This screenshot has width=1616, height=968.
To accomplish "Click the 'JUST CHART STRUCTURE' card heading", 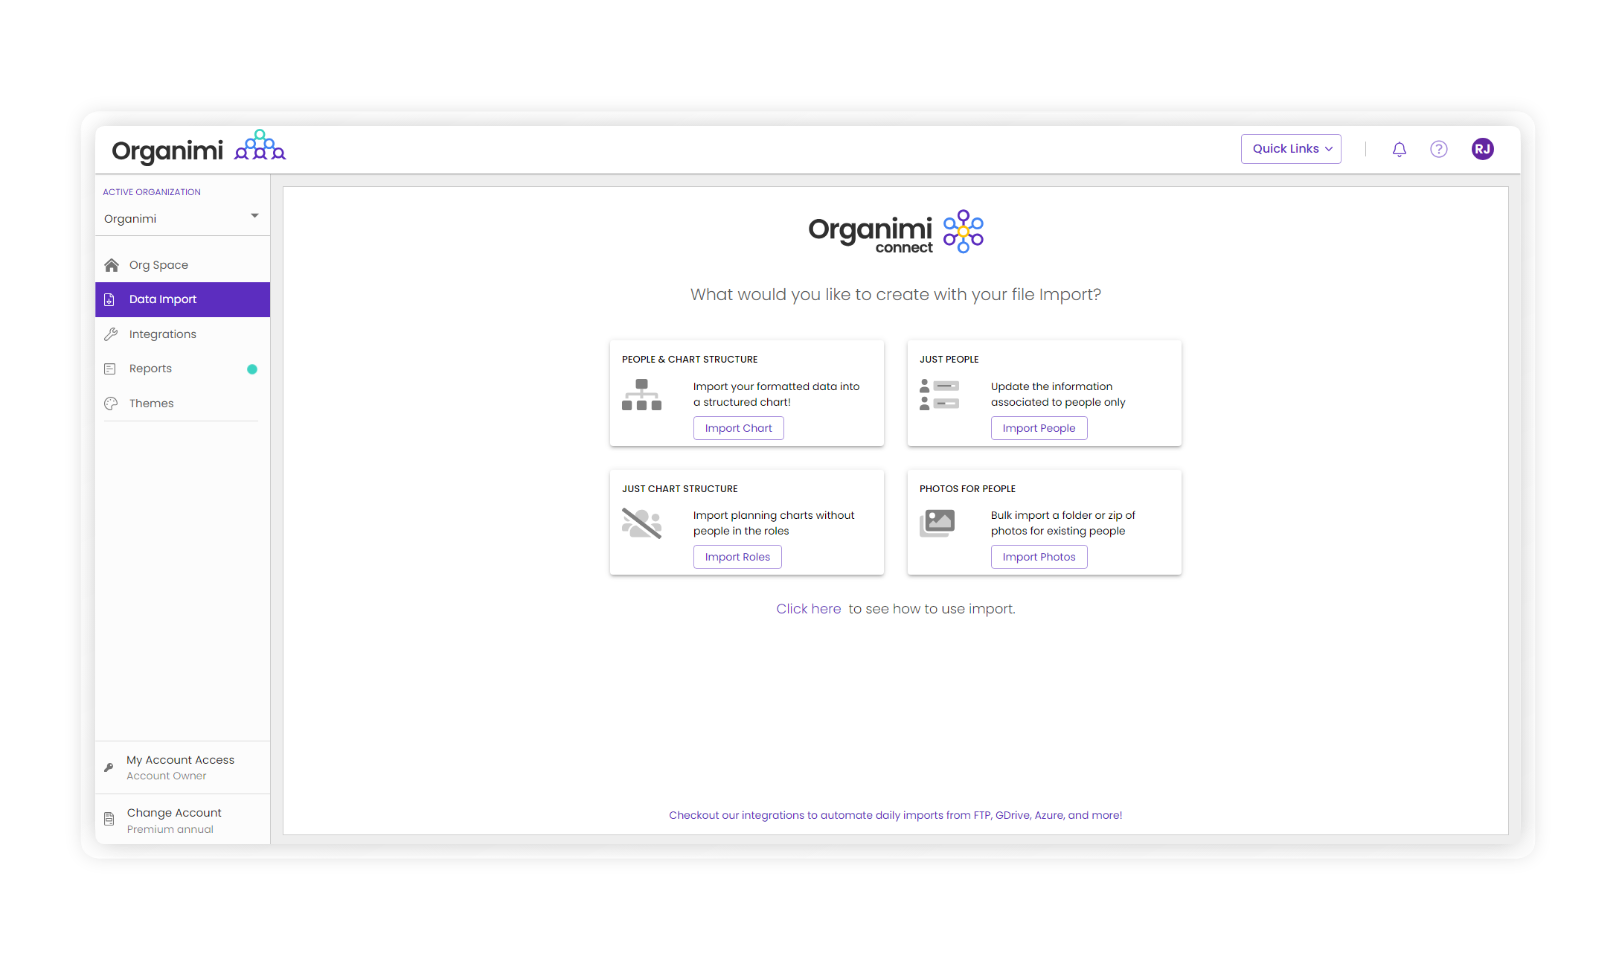I will pos(680,489).
